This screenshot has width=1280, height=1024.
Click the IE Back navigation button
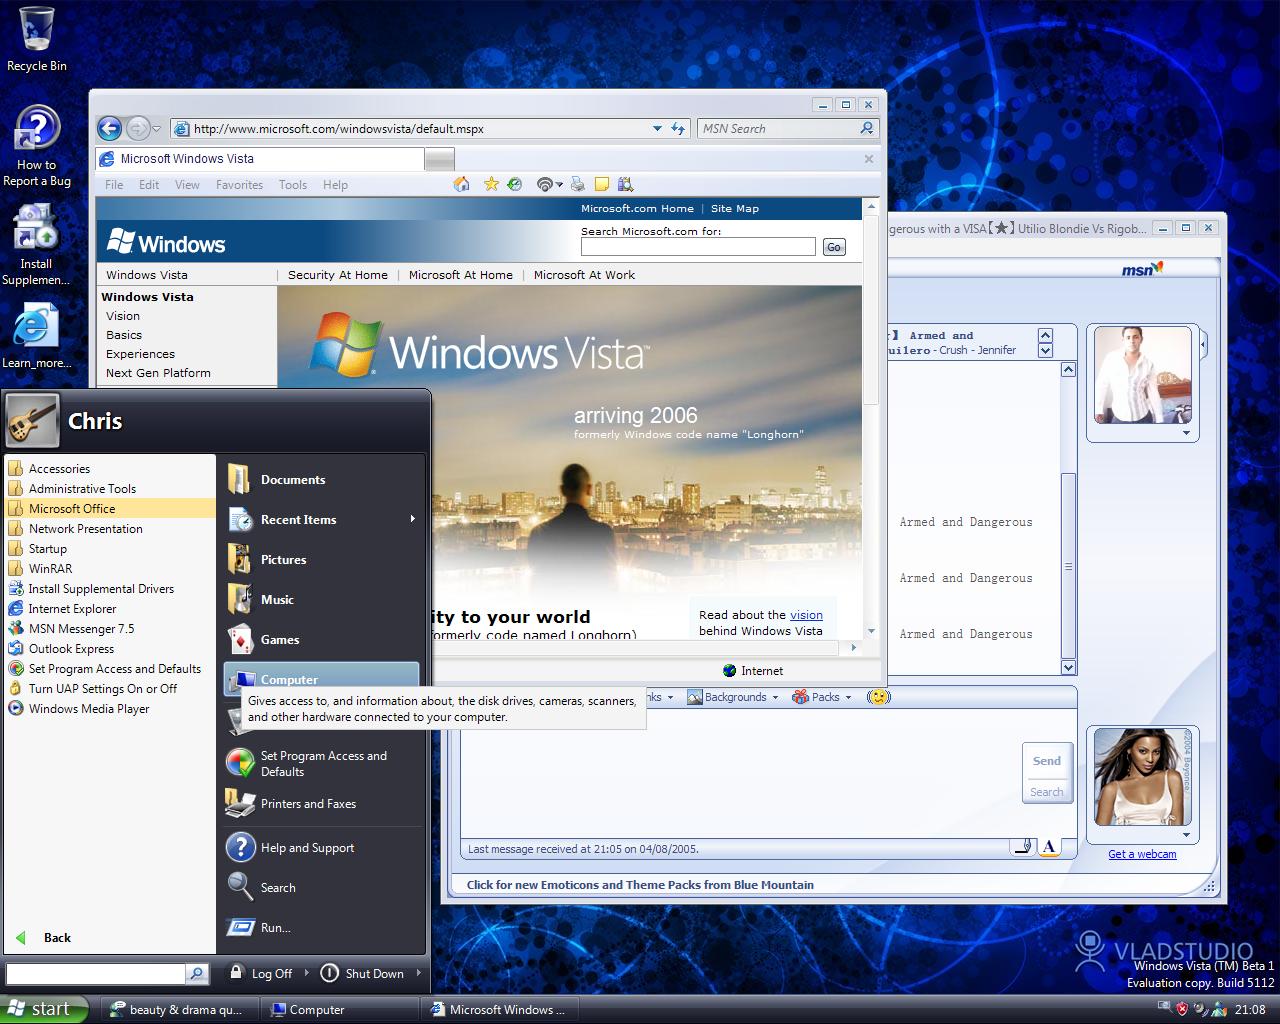(110, 128)
